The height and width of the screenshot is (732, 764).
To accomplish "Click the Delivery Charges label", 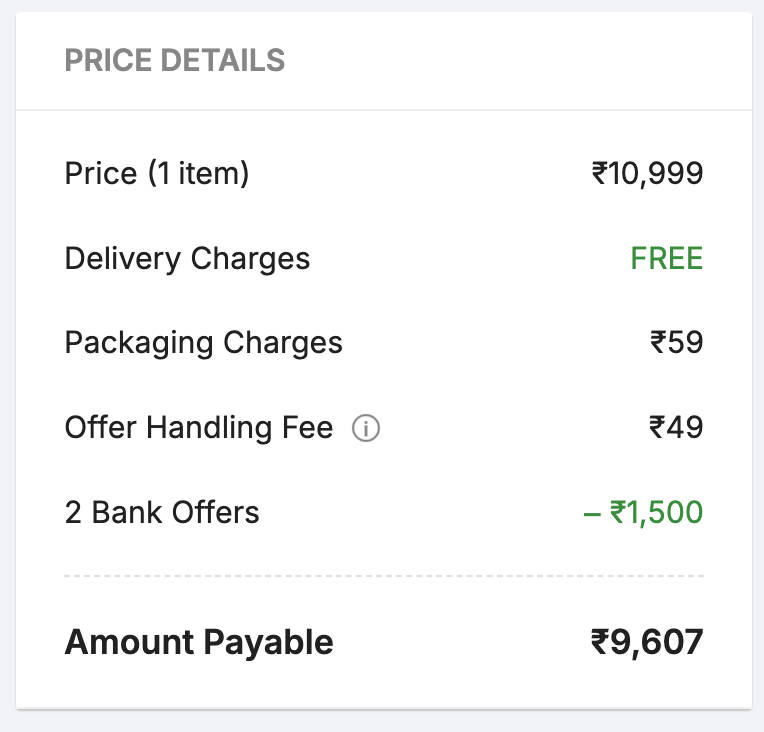I will coord(187,259).
